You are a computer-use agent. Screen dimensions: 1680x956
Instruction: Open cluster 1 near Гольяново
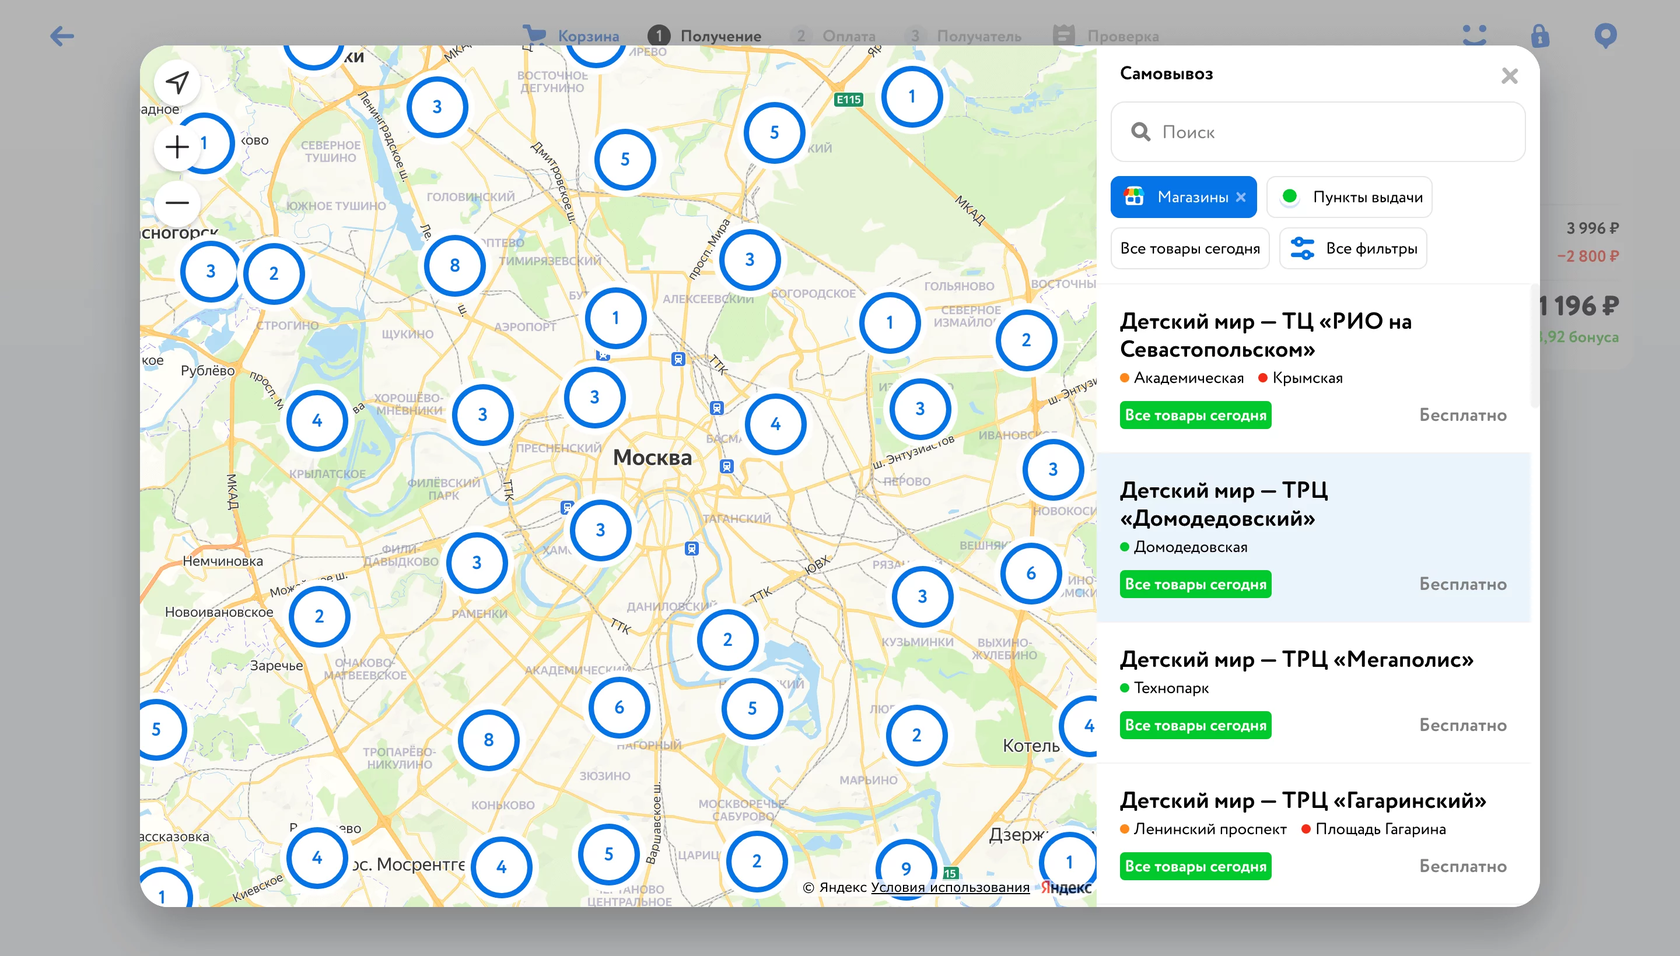tap(890, 323)
